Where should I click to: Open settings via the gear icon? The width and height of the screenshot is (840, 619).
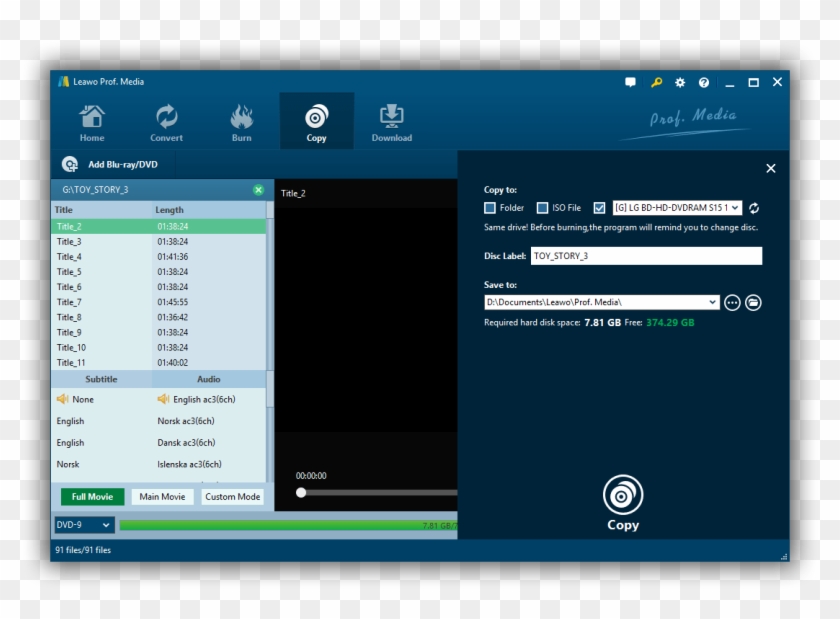(x=680, y=82)
